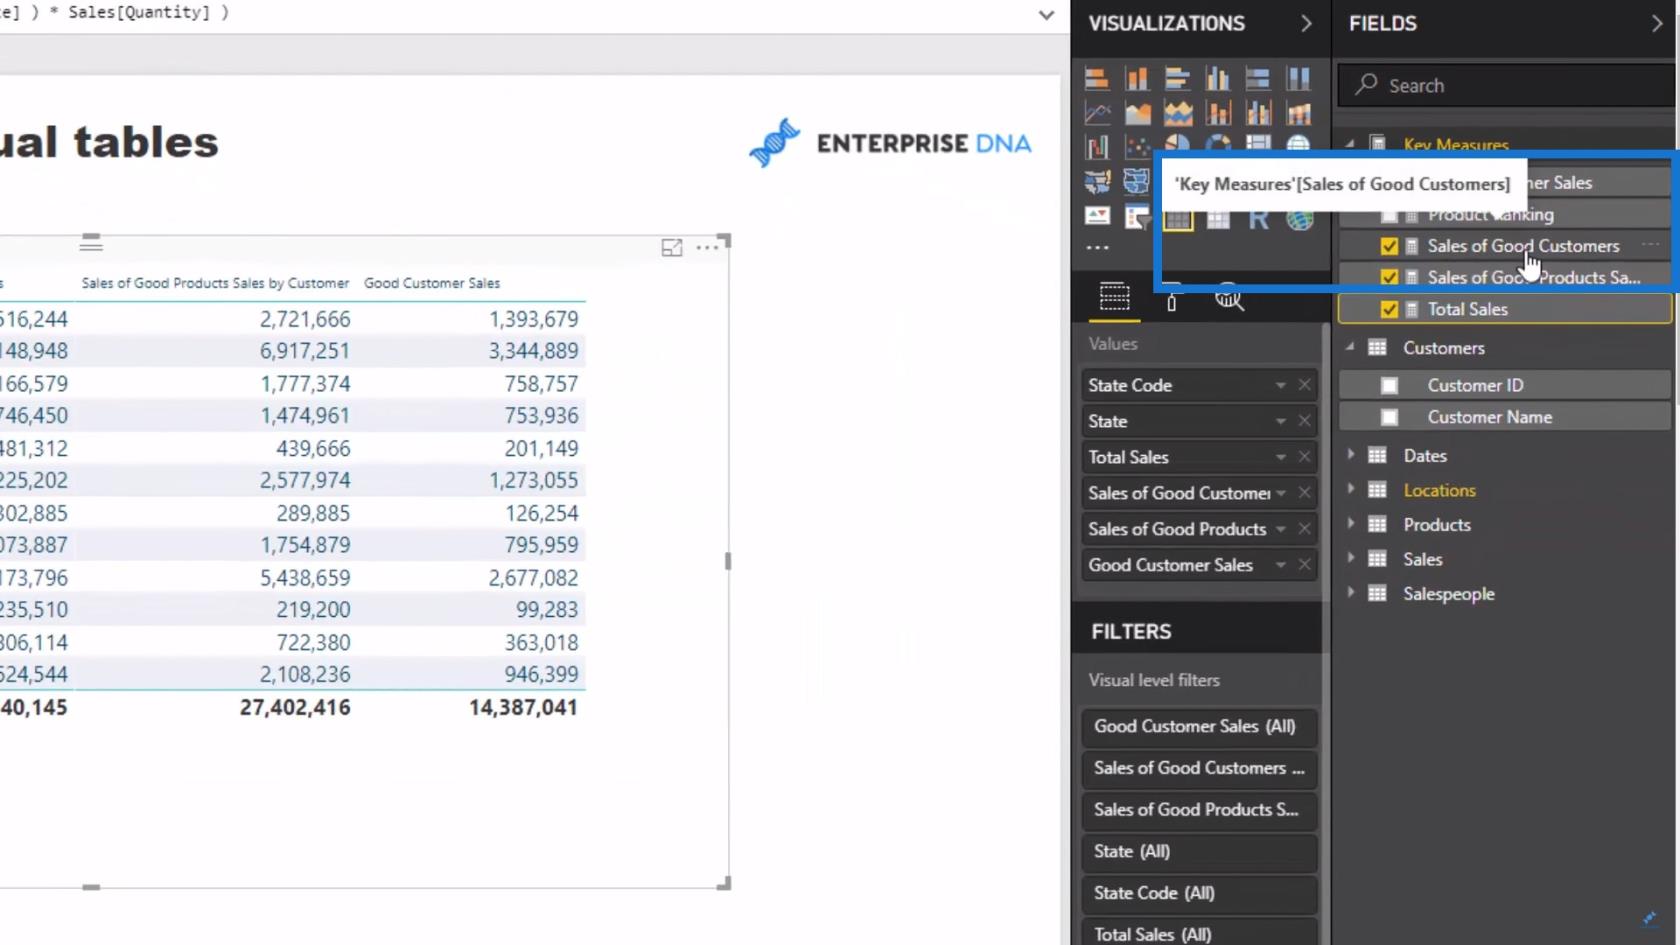Uncheck the Sales of Good Products Sa... measure

click(1389, 277)
